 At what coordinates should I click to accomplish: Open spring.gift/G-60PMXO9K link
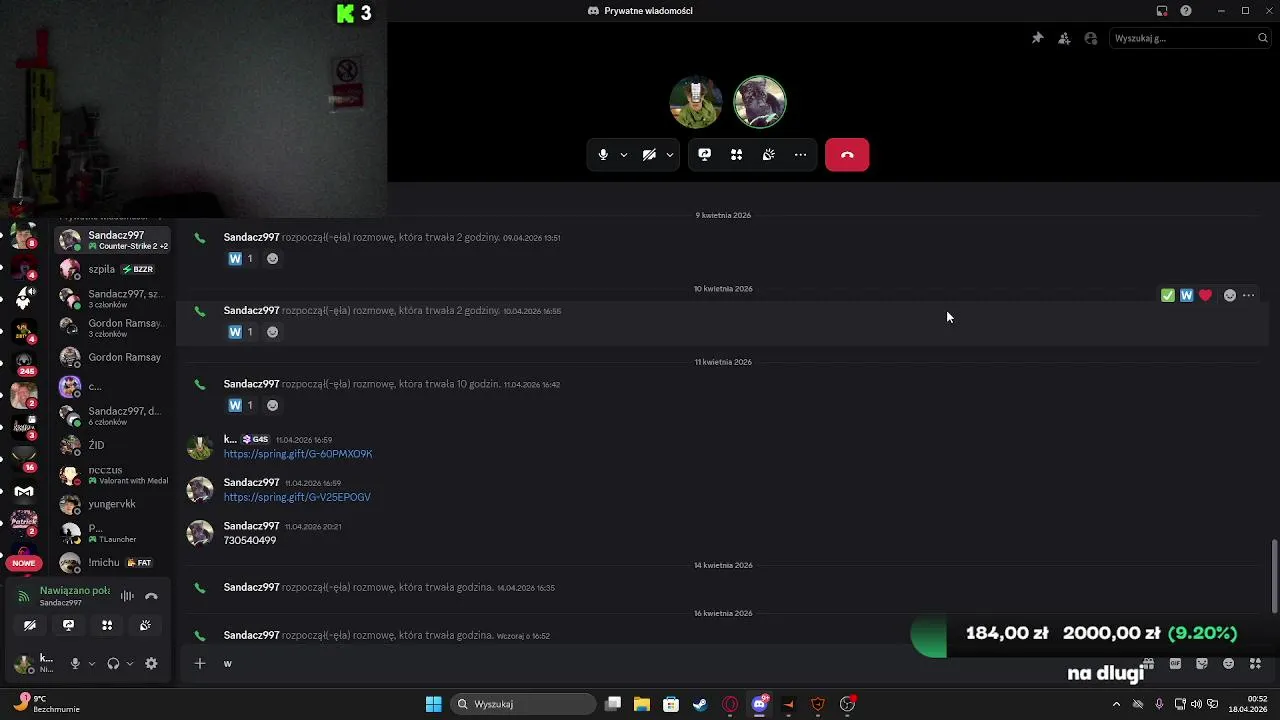(298, 454)
